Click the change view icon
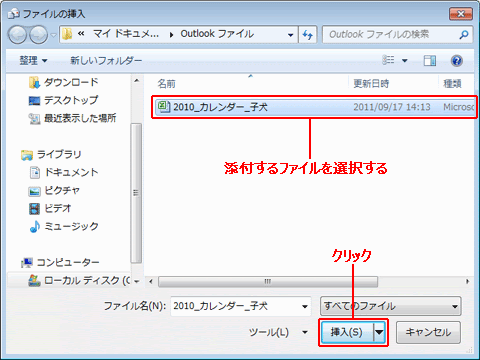The height and width of the screenshot is (360, 480). pyautogui.click(x=388, y=60)
